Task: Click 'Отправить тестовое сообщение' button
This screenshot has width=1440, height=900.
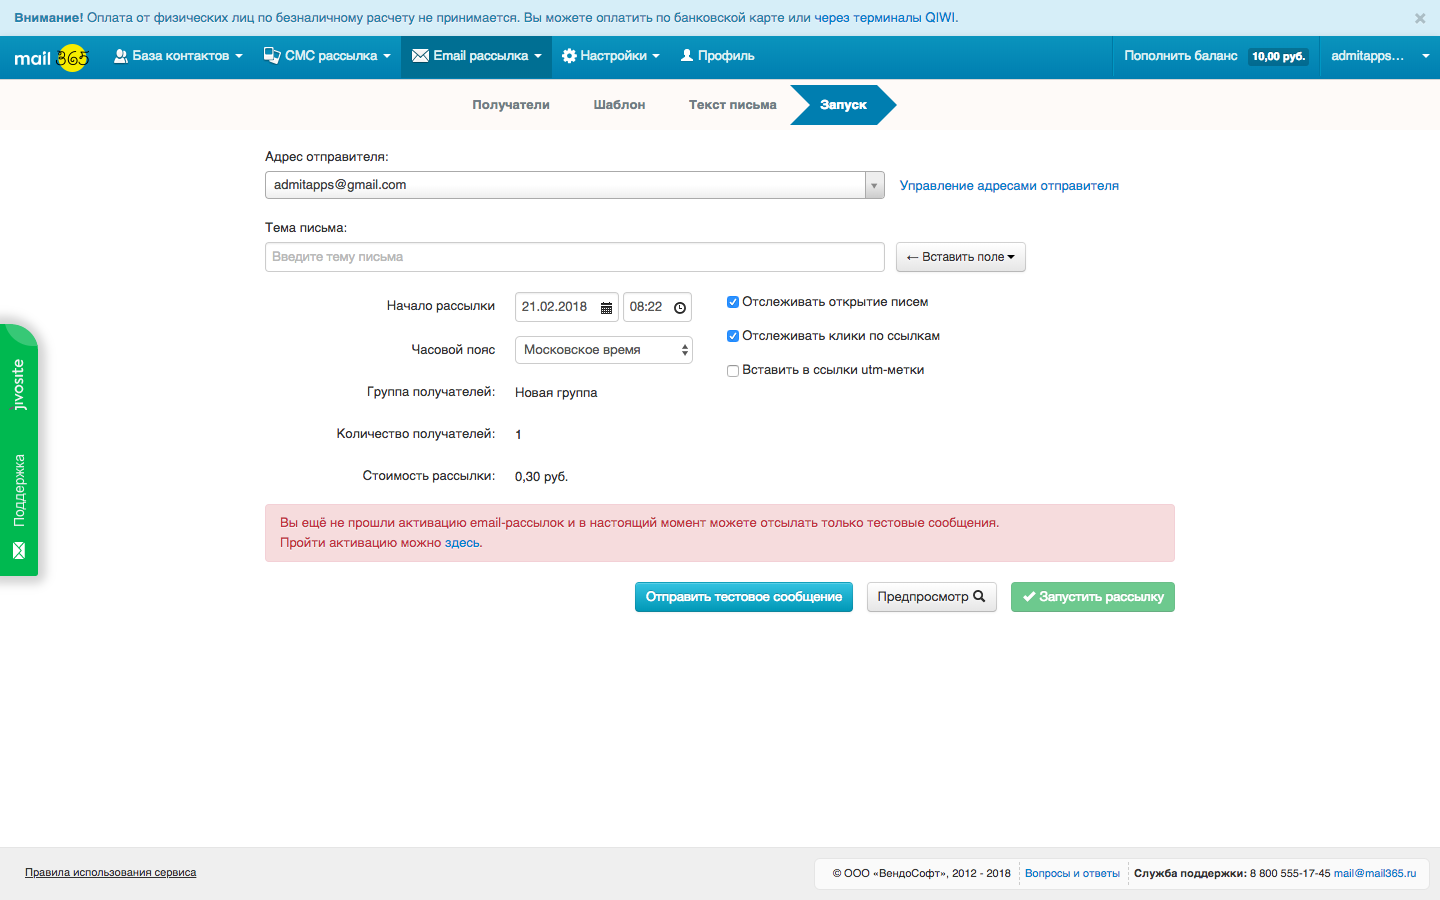Action: point(744,597)
